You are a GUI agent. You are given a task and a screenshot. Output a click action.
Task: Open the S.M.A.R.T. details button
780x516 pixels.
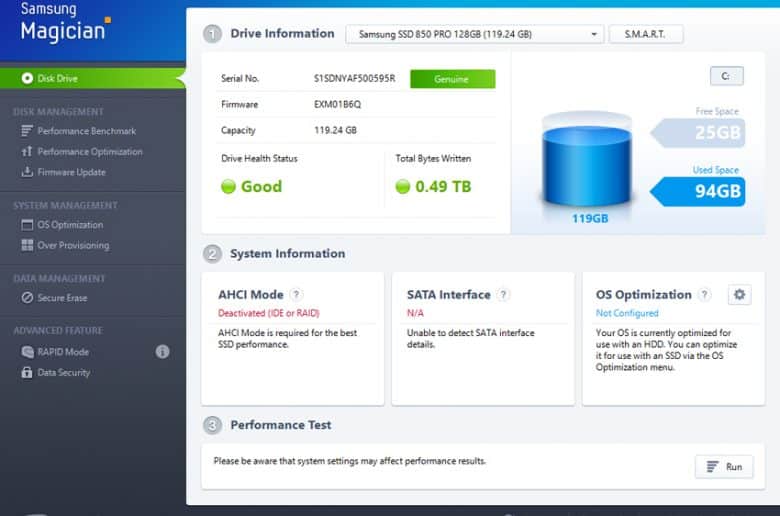pyautogui.click(x=646, y=34)
